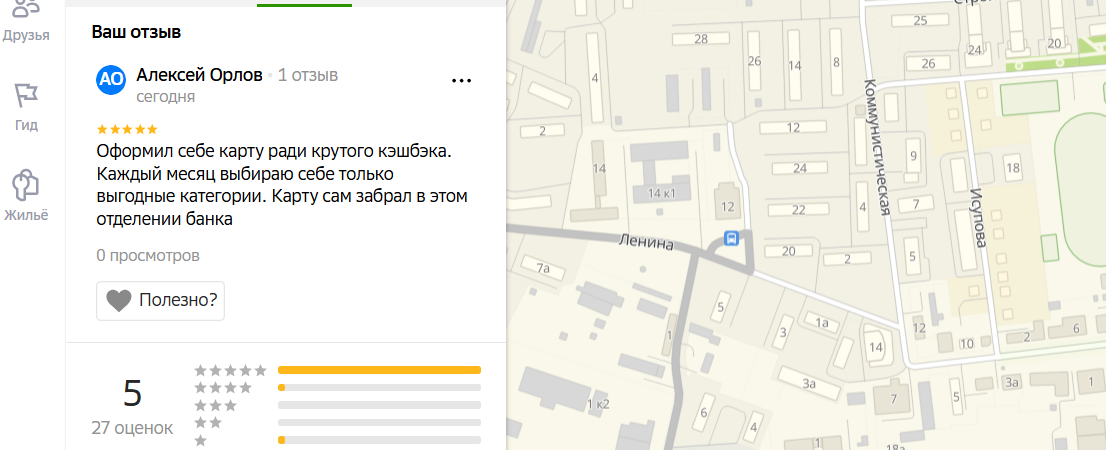Open the Друзья sidebar section
1106x450 pixels.
point(26,20)
